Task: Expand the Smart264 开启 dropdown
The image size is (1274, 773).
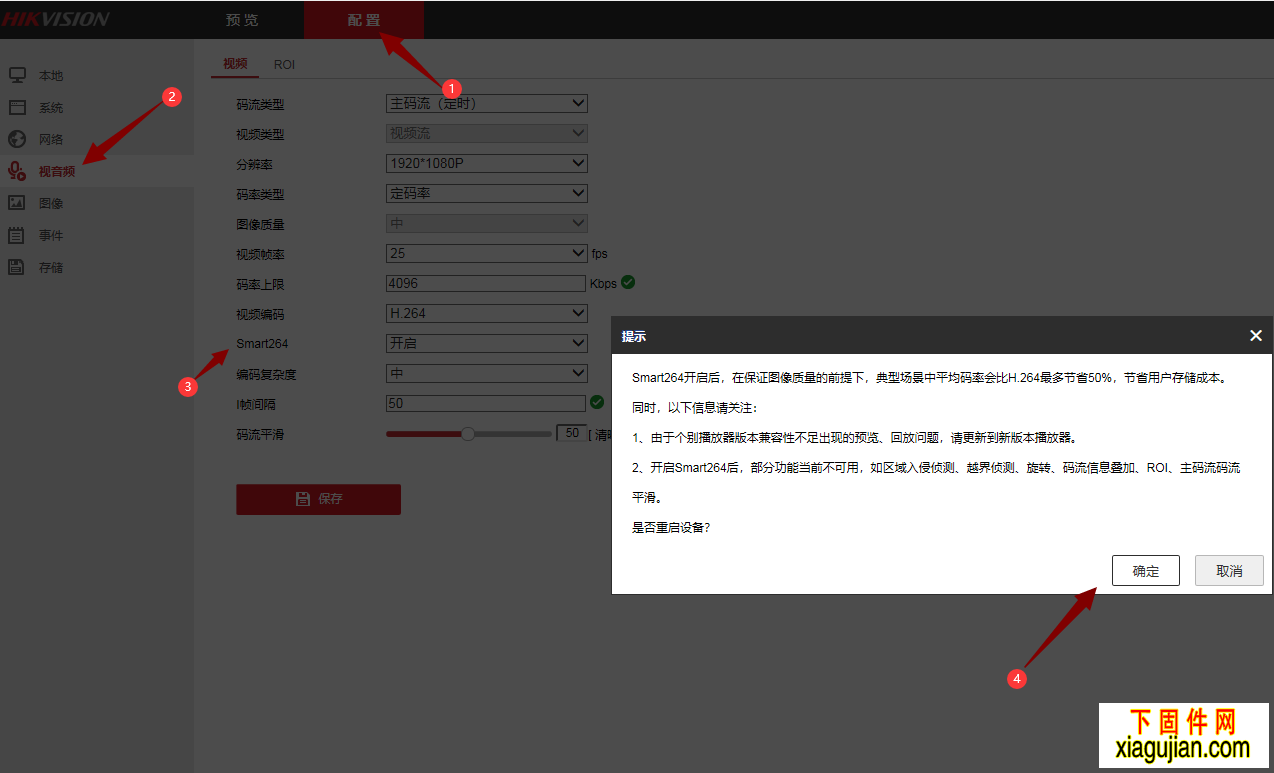Action: (x=487, y=343)
